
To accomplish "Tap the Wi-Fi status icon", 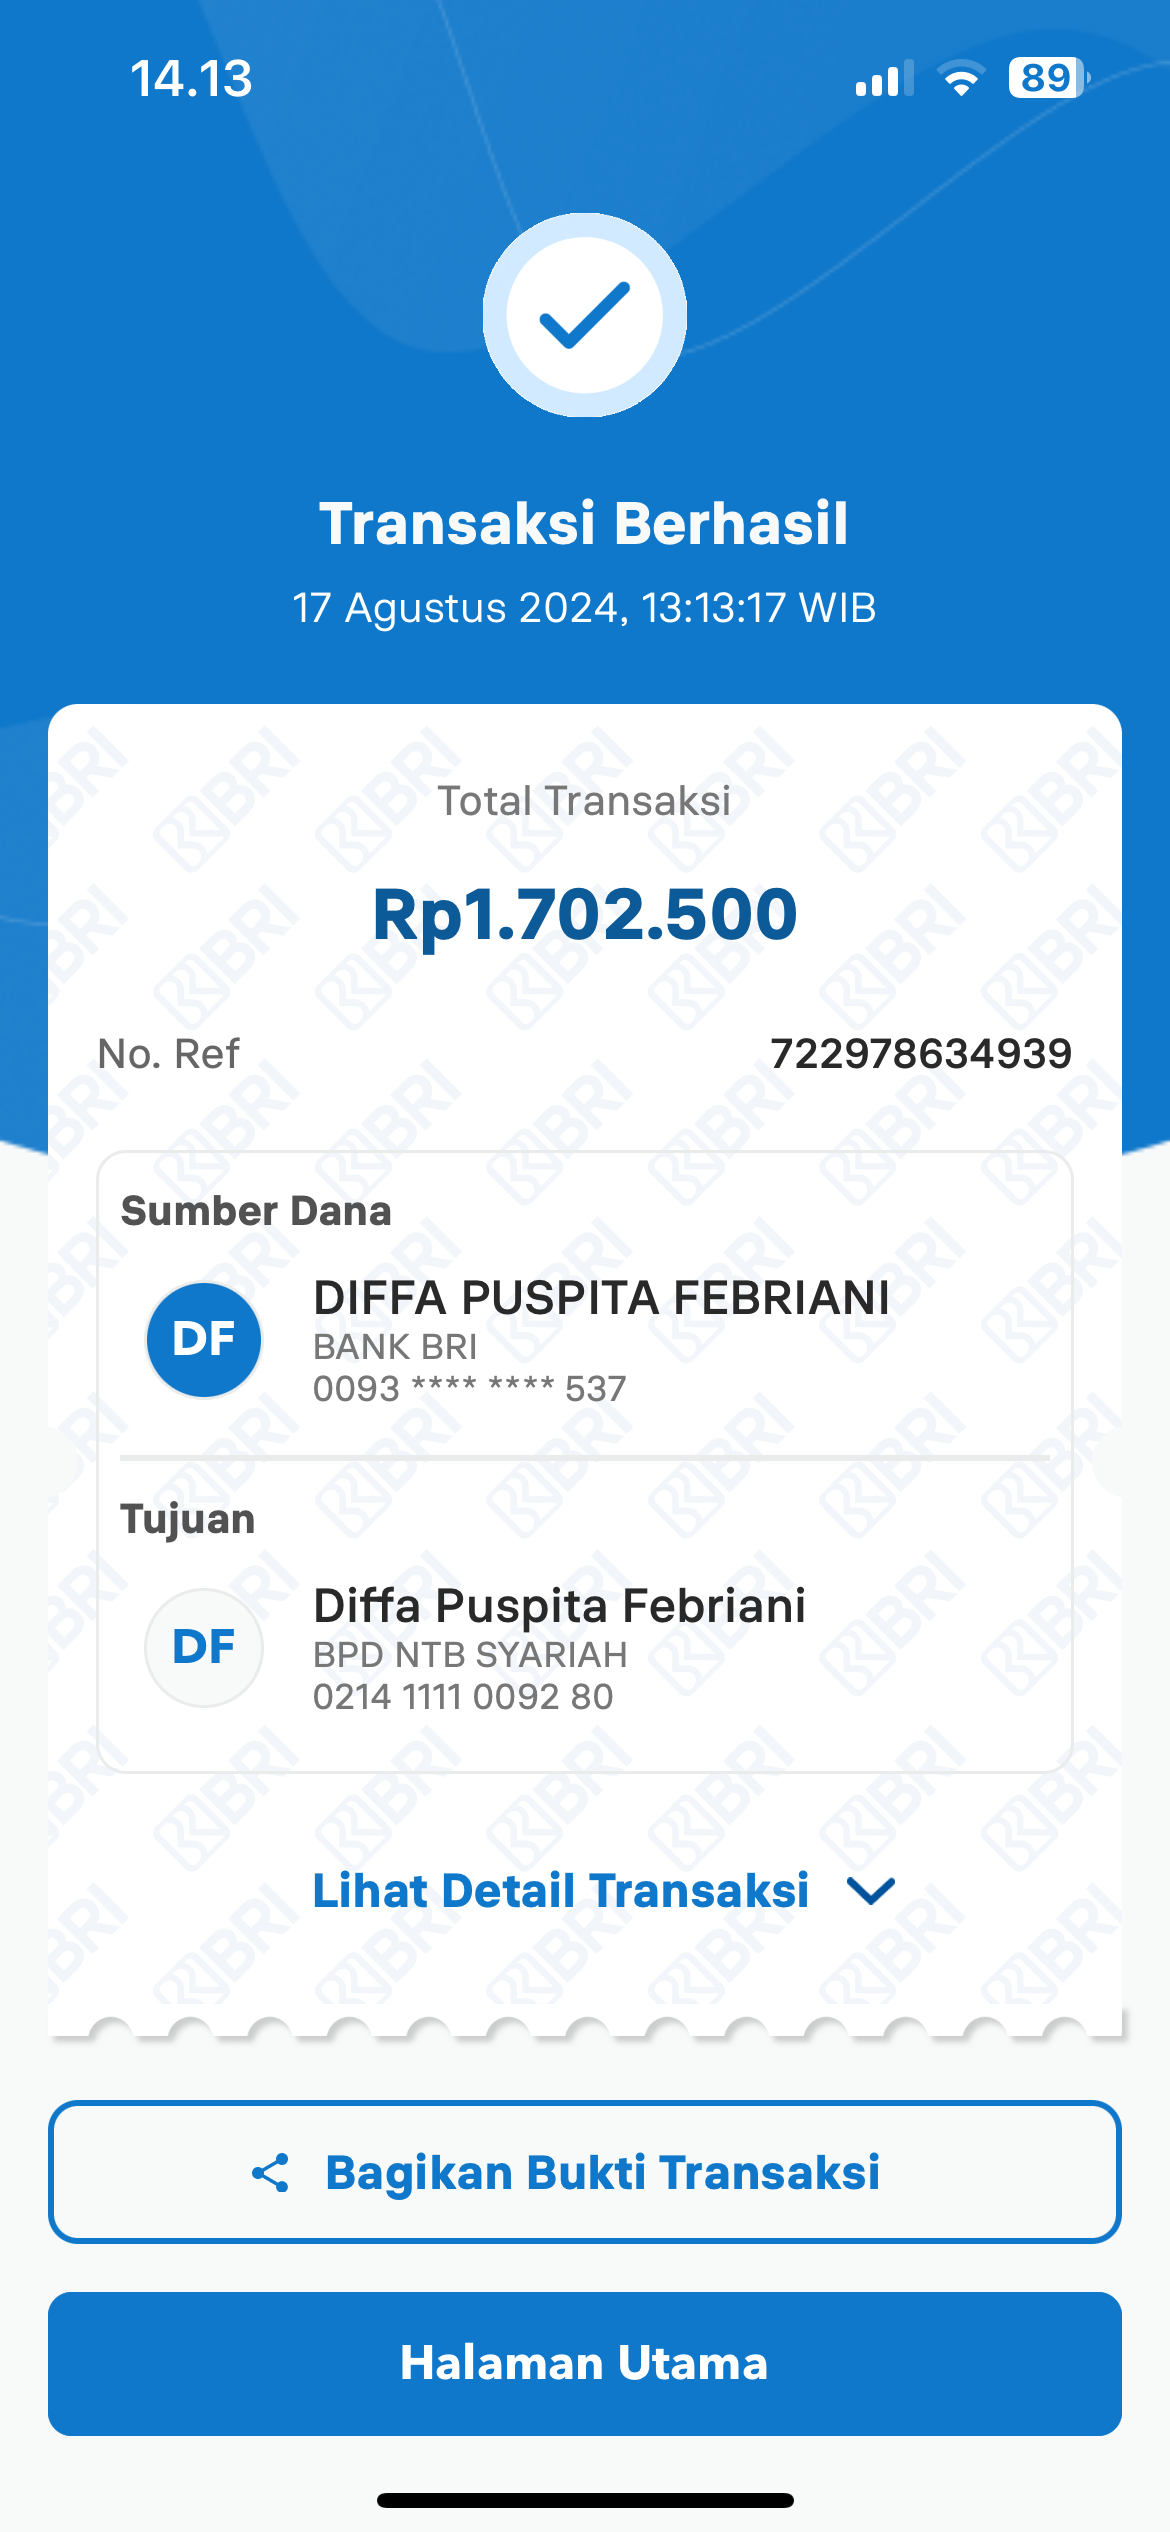I will 960,79.
